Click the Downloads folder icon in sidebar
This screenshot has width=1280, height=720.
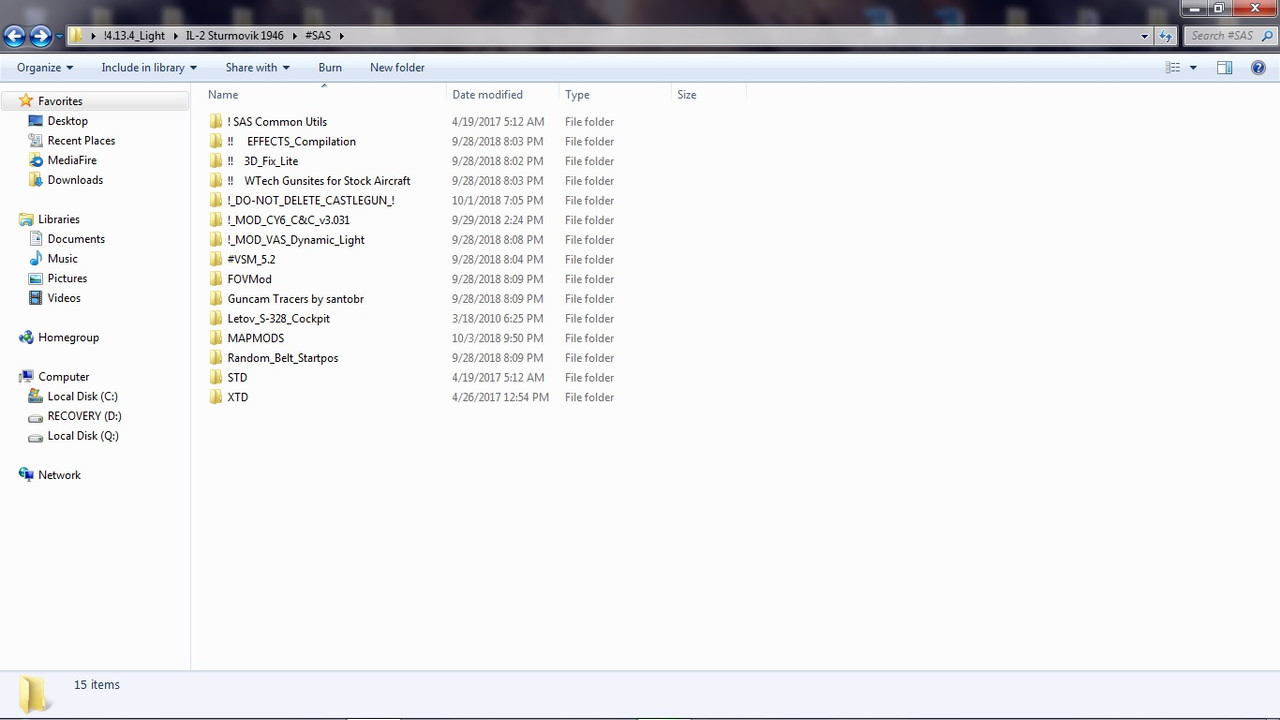tap(35, 180)
